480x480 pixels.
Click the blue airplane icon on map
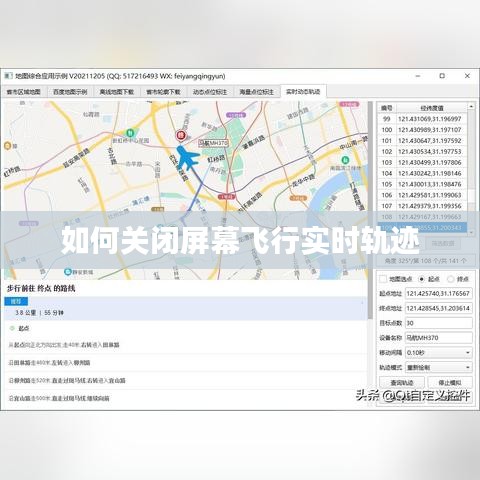click(187, 157)
